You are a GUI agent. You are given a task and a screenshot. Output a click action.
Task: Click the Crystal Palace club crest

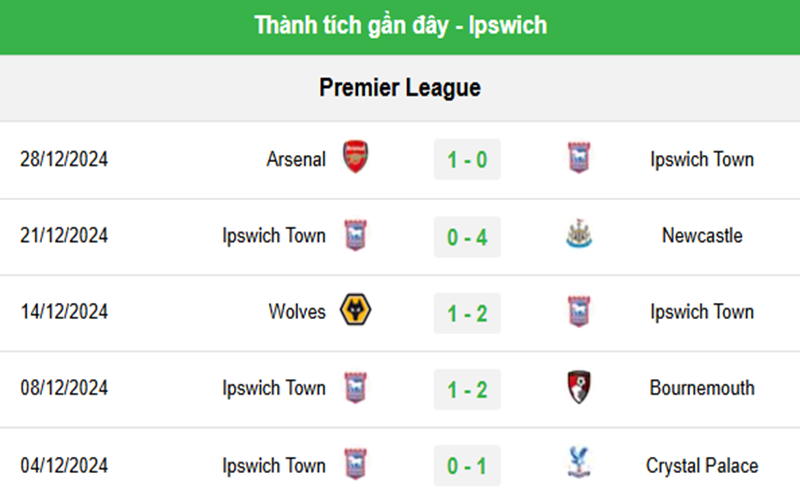[578, 465]
